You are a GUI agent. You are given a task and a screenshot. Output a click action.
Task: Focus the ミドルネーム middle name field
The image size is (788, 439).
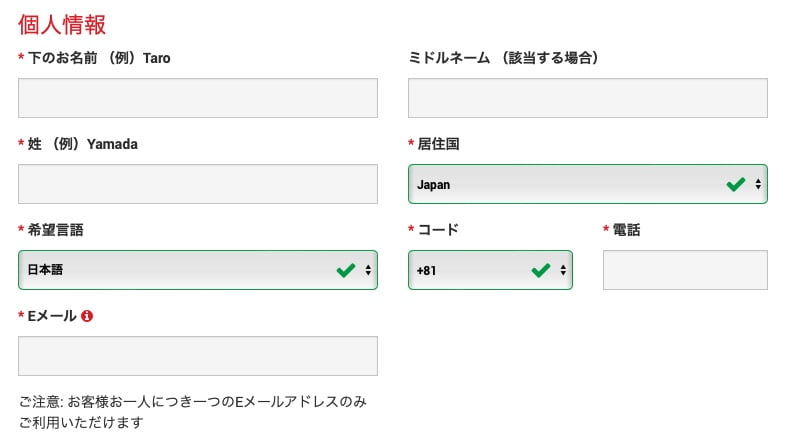[587, 98]
